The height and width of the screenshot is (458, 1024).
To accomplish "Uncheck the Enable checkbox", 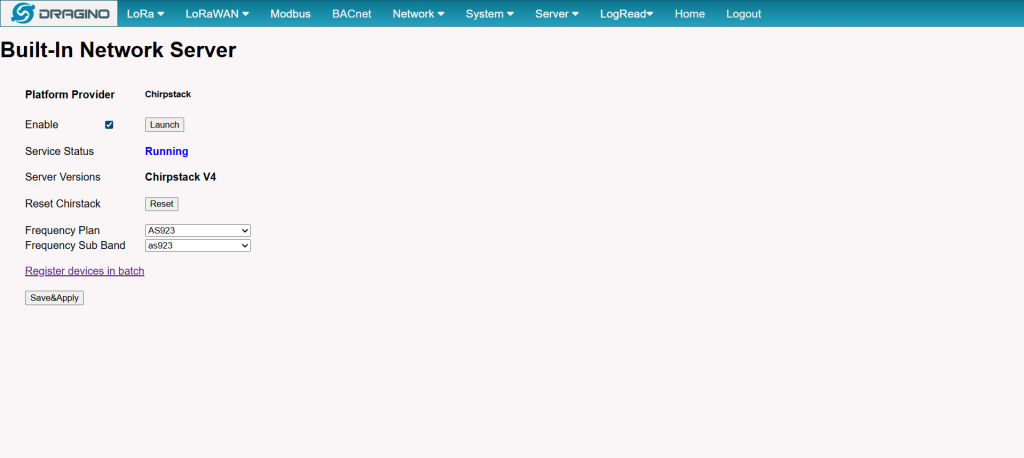I will pos(109,125).
